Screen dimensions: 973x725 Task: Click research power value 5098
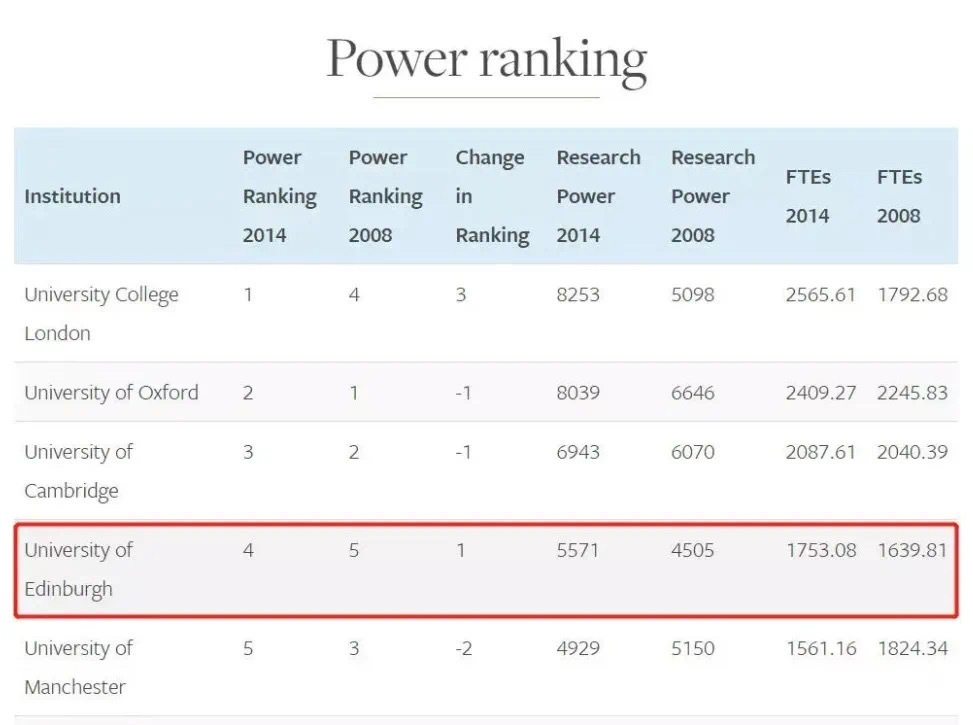[693, 294]
